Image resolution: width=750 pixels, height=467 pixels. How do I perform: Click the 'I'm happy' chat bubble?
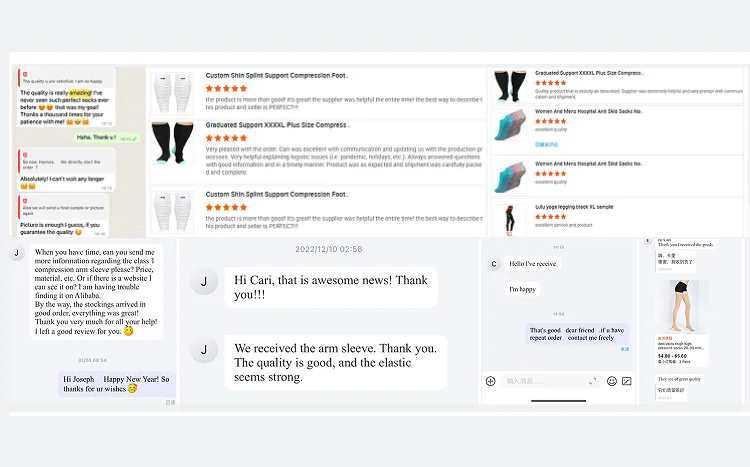coord(522,289)
